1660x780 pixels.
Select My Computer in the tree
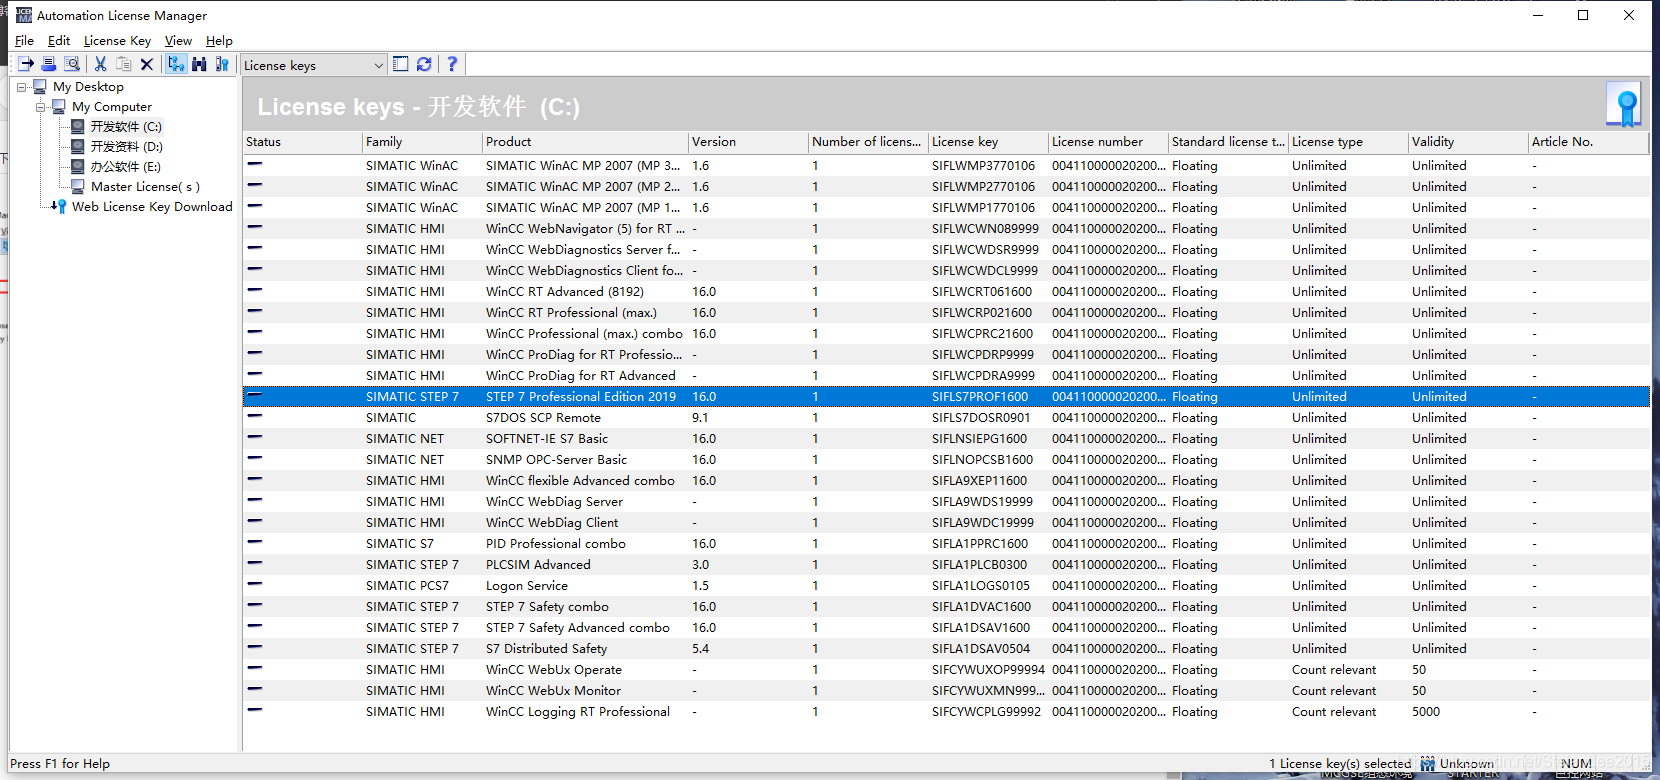112,107
